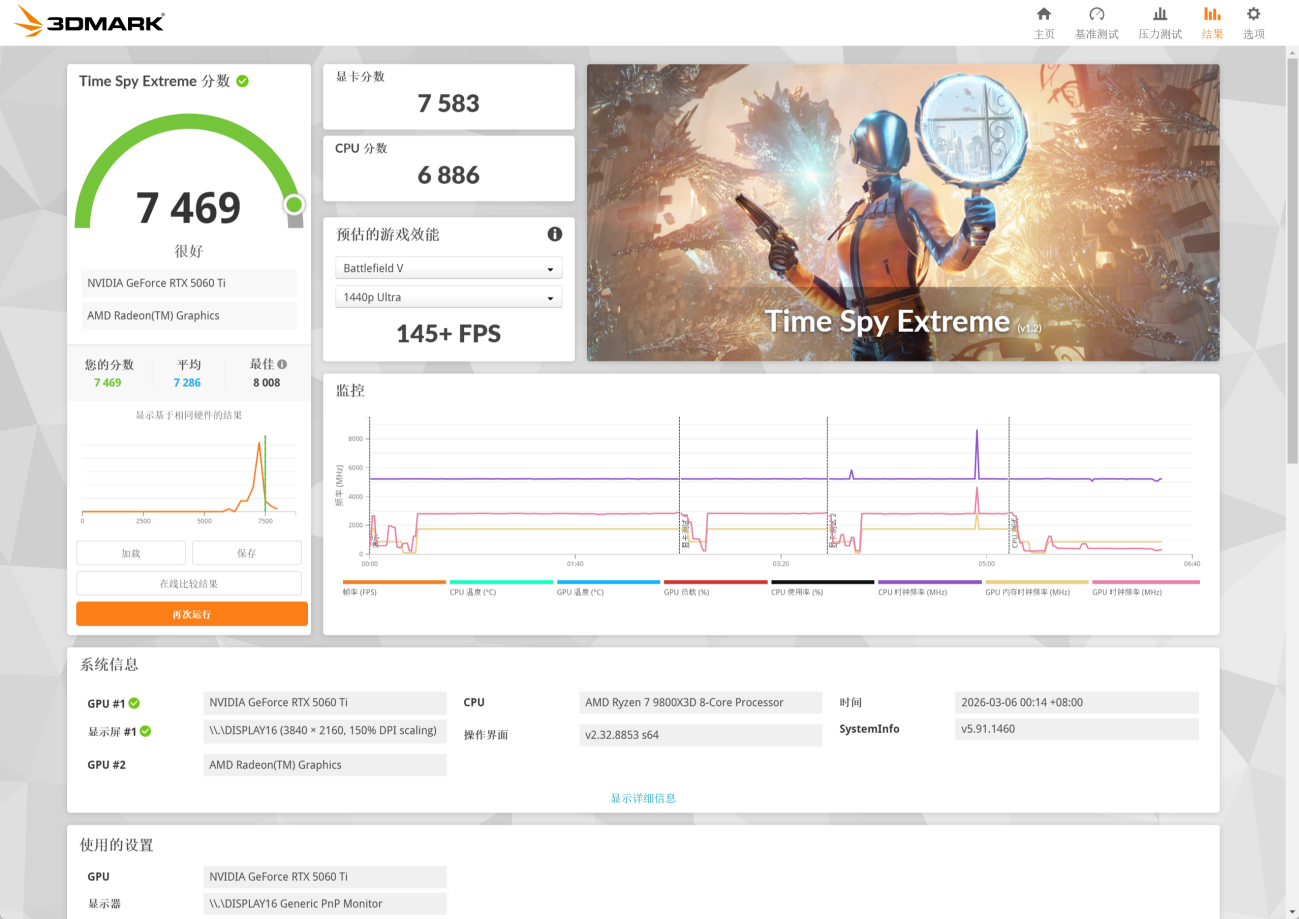This screenshot has height=919, width=1299.
Task: Click the Time Spy Extreme banner image
Action: point(902,212)
